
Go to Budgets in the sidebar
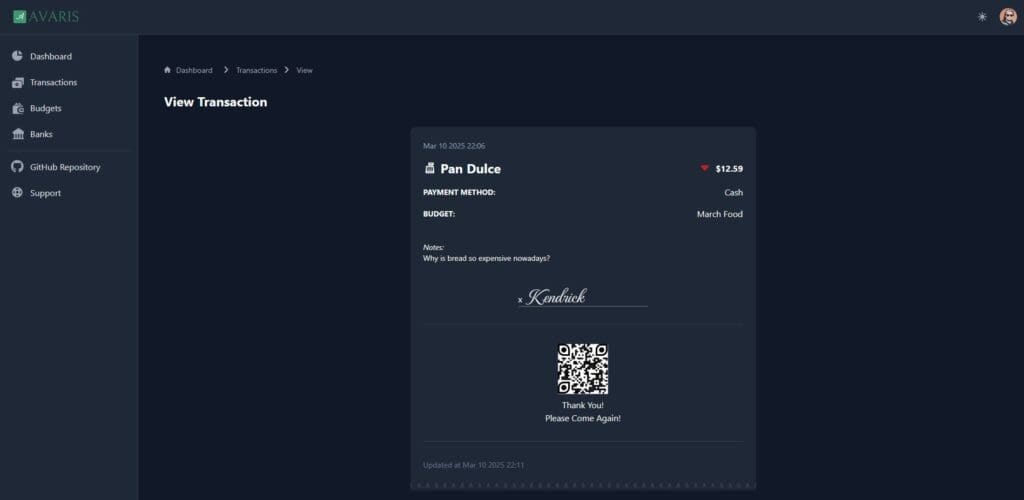click(45, 108)
